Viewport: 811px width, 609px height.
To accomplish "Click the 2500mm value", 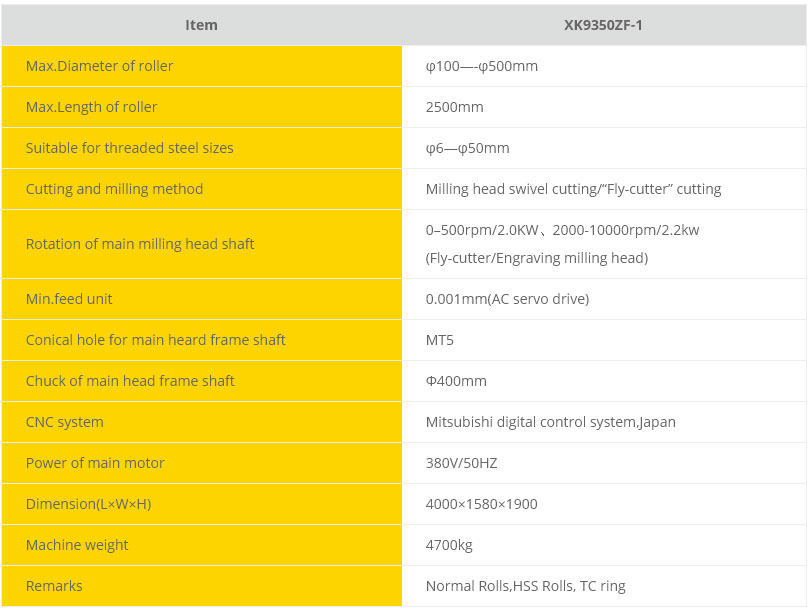I will (454, 107).
